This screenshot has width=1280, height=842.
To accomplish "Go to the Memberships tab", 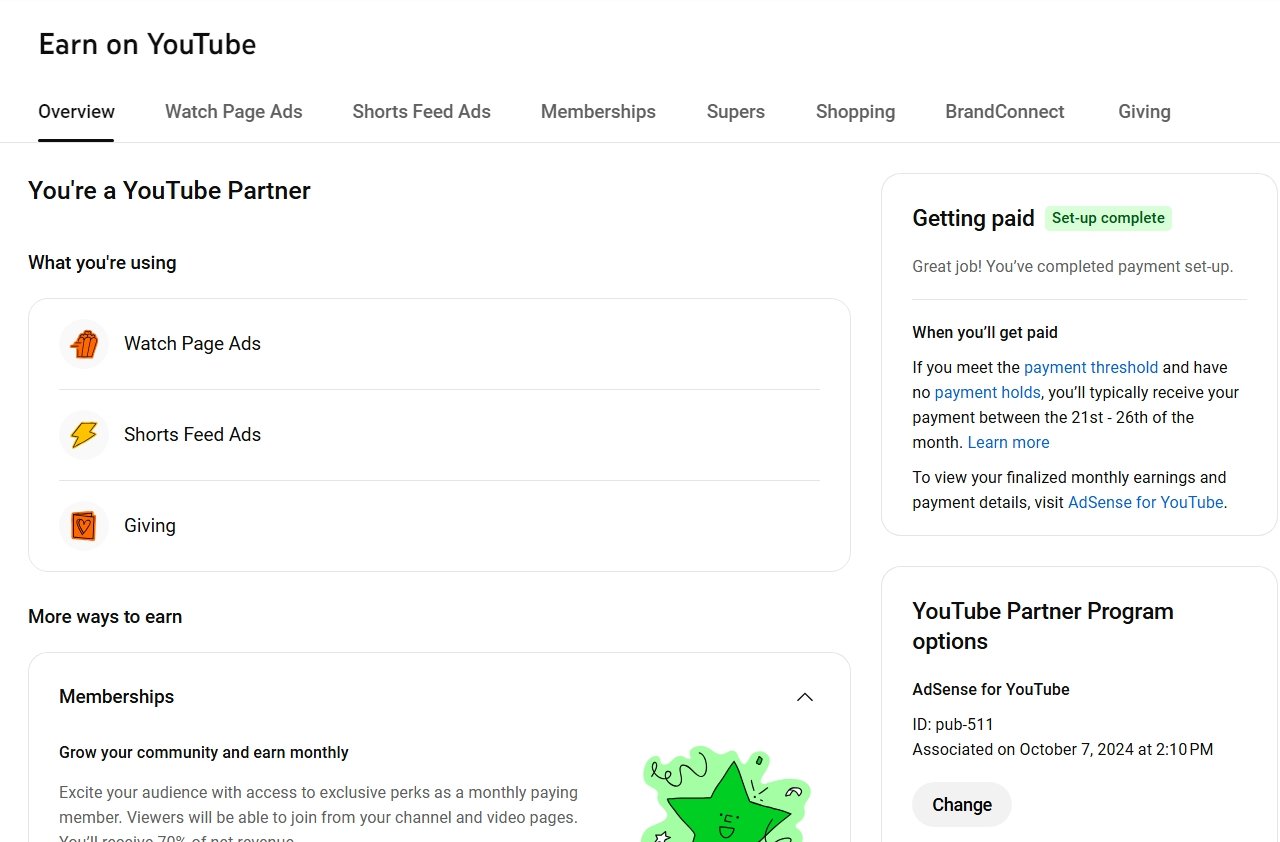I will click(x=598, y=112).
